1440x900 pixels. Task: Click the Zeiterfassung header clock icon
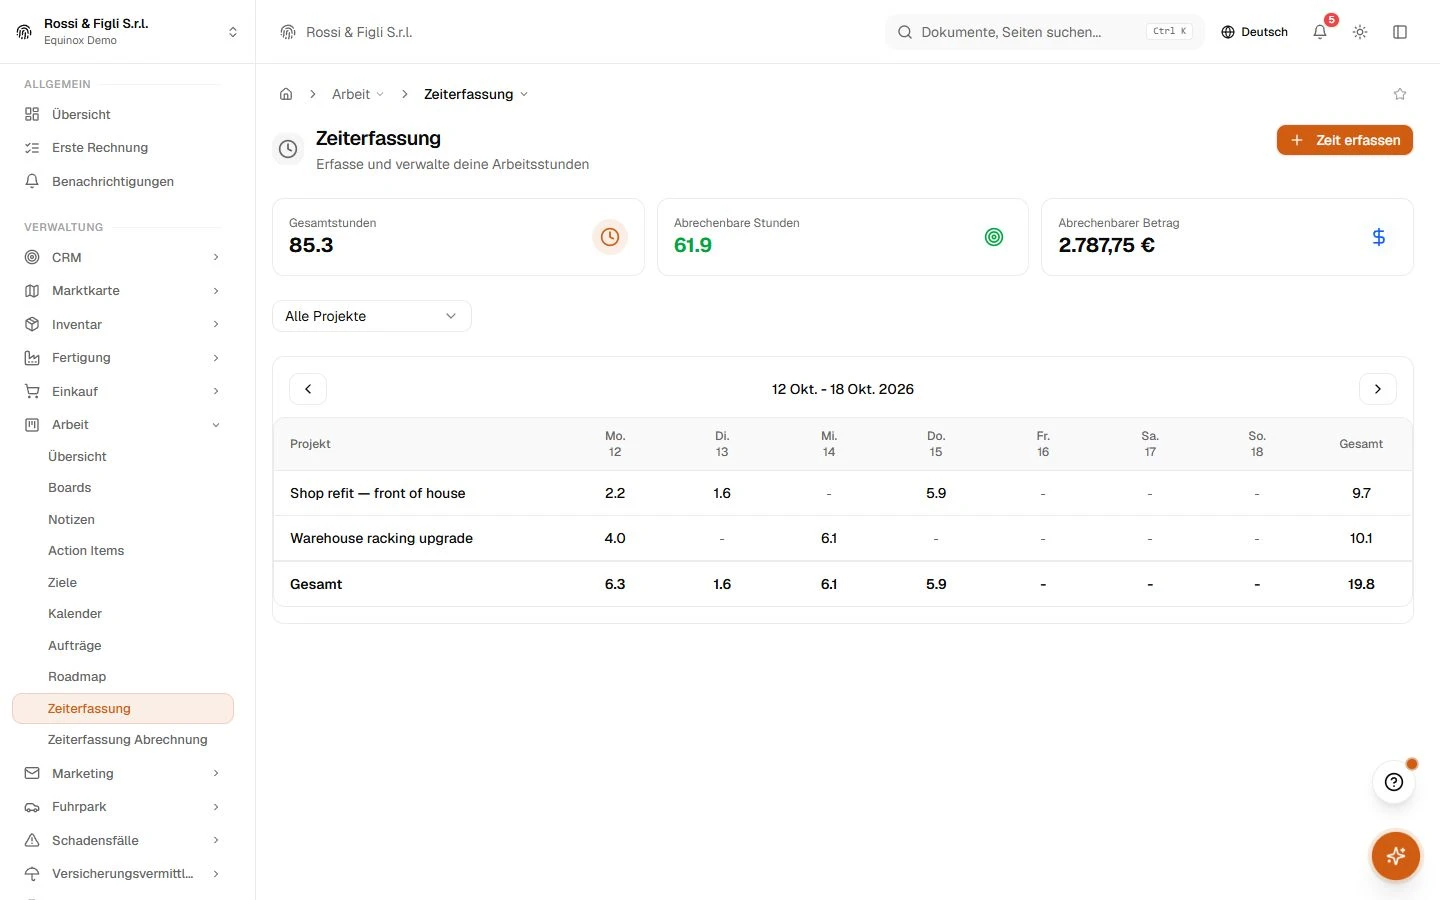288,149
